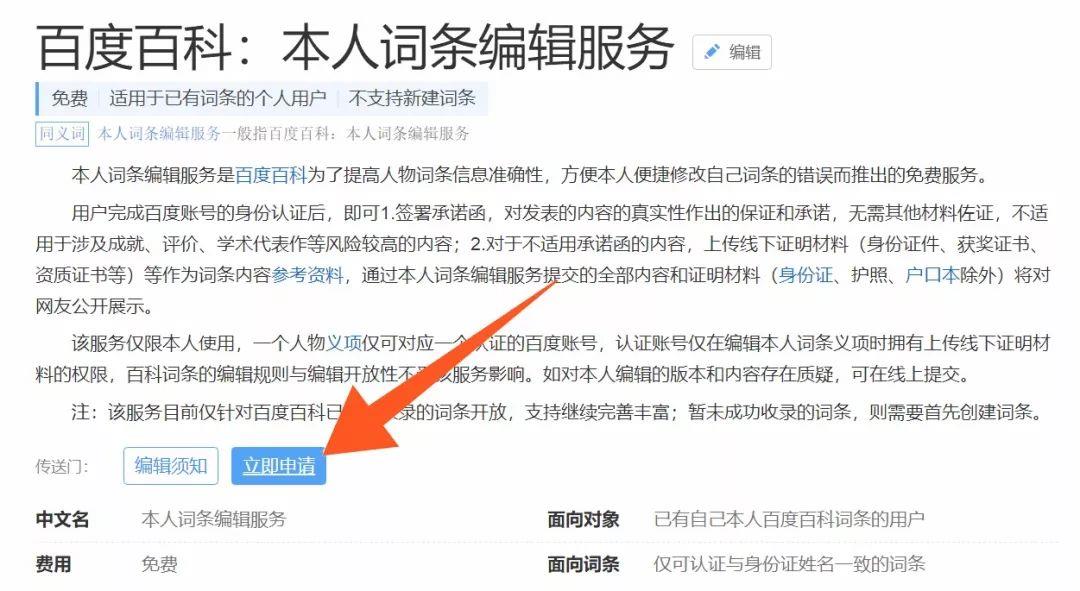The image size is (1080, 591).
Task: Click the 义项 hyperlink
Action: pyautogui.click(x=344, y=342)
